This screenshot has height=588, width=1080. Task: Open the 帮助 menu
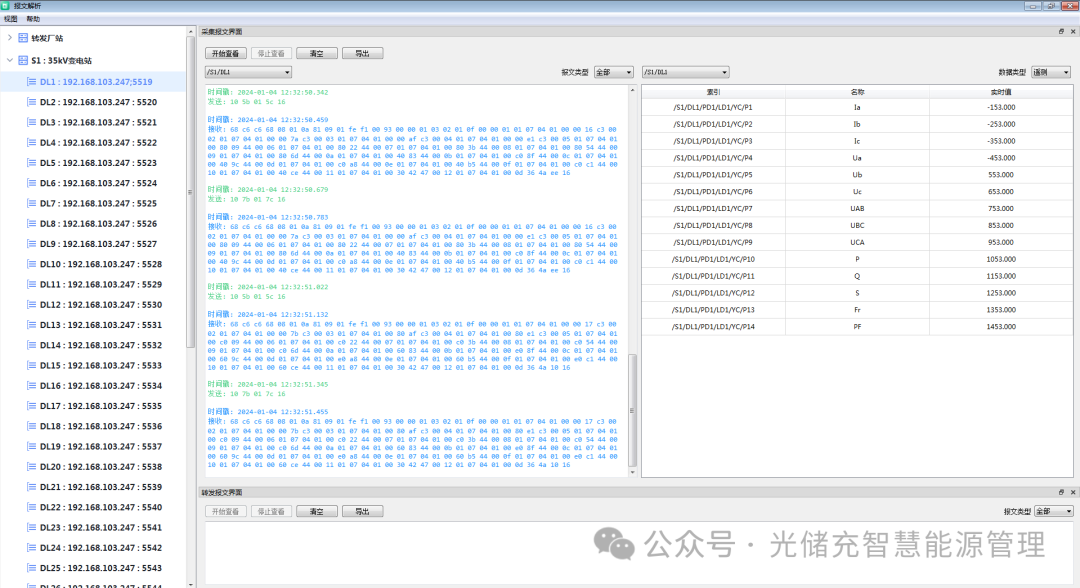(33, 19)
